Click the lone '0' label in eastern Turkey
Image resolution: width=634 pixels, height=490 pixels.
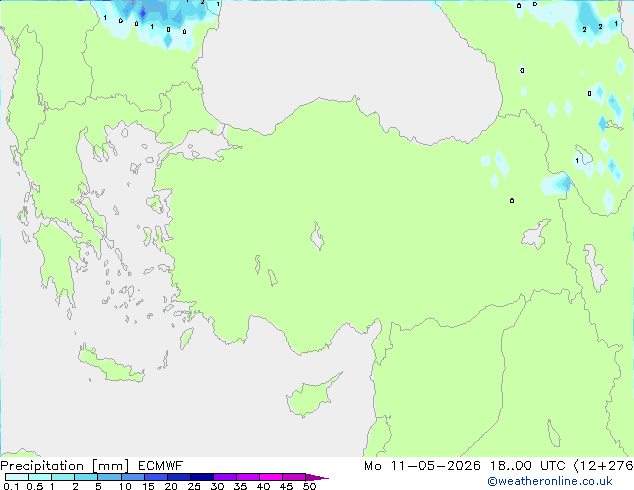512,201
